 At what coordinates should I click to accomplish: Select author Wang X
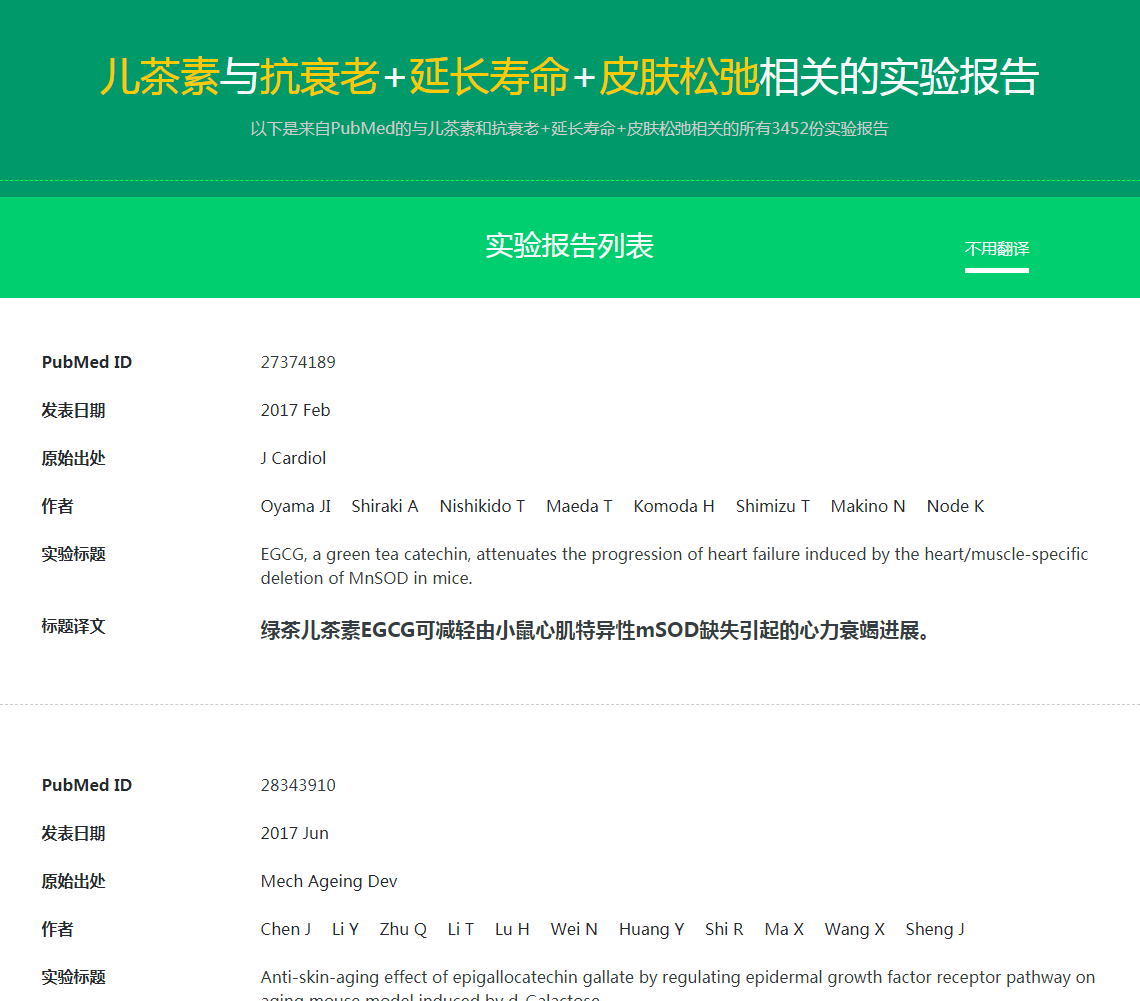[854, 929]
